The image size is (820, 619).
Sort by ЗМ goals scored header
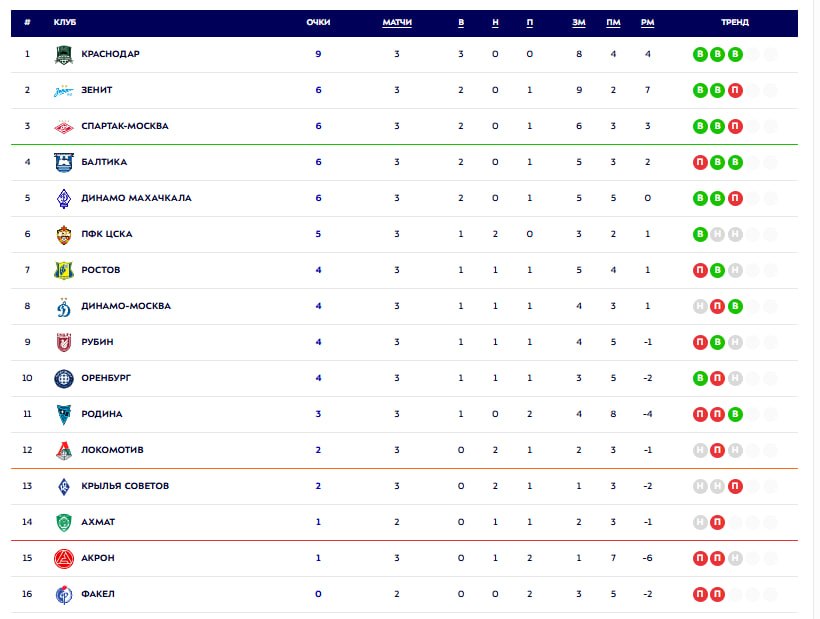click(x=579, y=22)
